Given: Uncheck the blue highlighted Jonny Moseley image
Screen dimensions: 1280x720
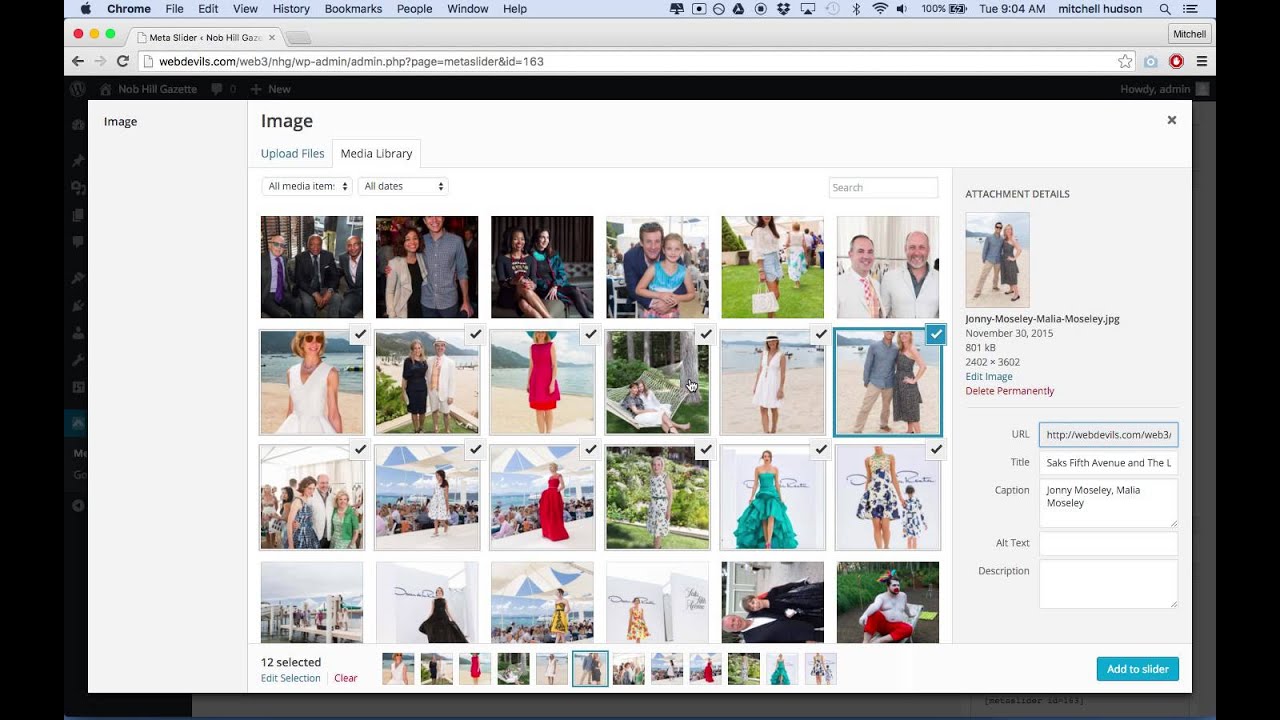Looking at the screenshot, I should tap(936, 334).
